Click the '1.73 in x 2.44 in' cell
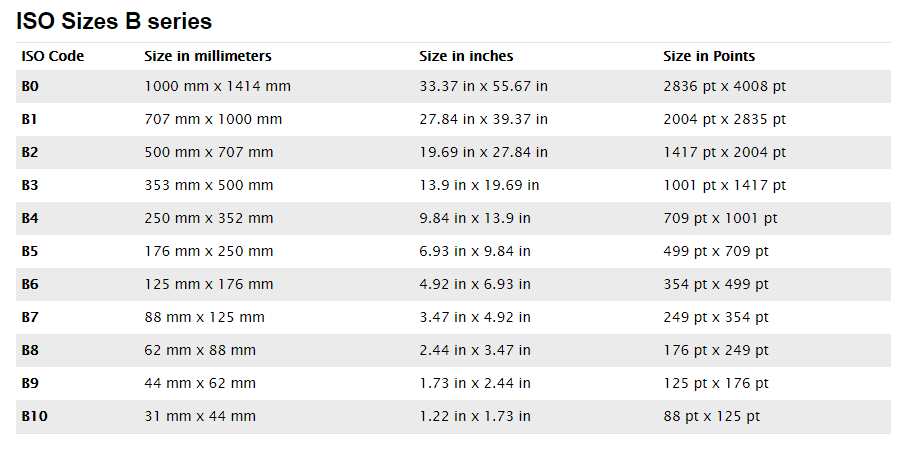Viewport: 907px width, 450px height. [475, 383]
